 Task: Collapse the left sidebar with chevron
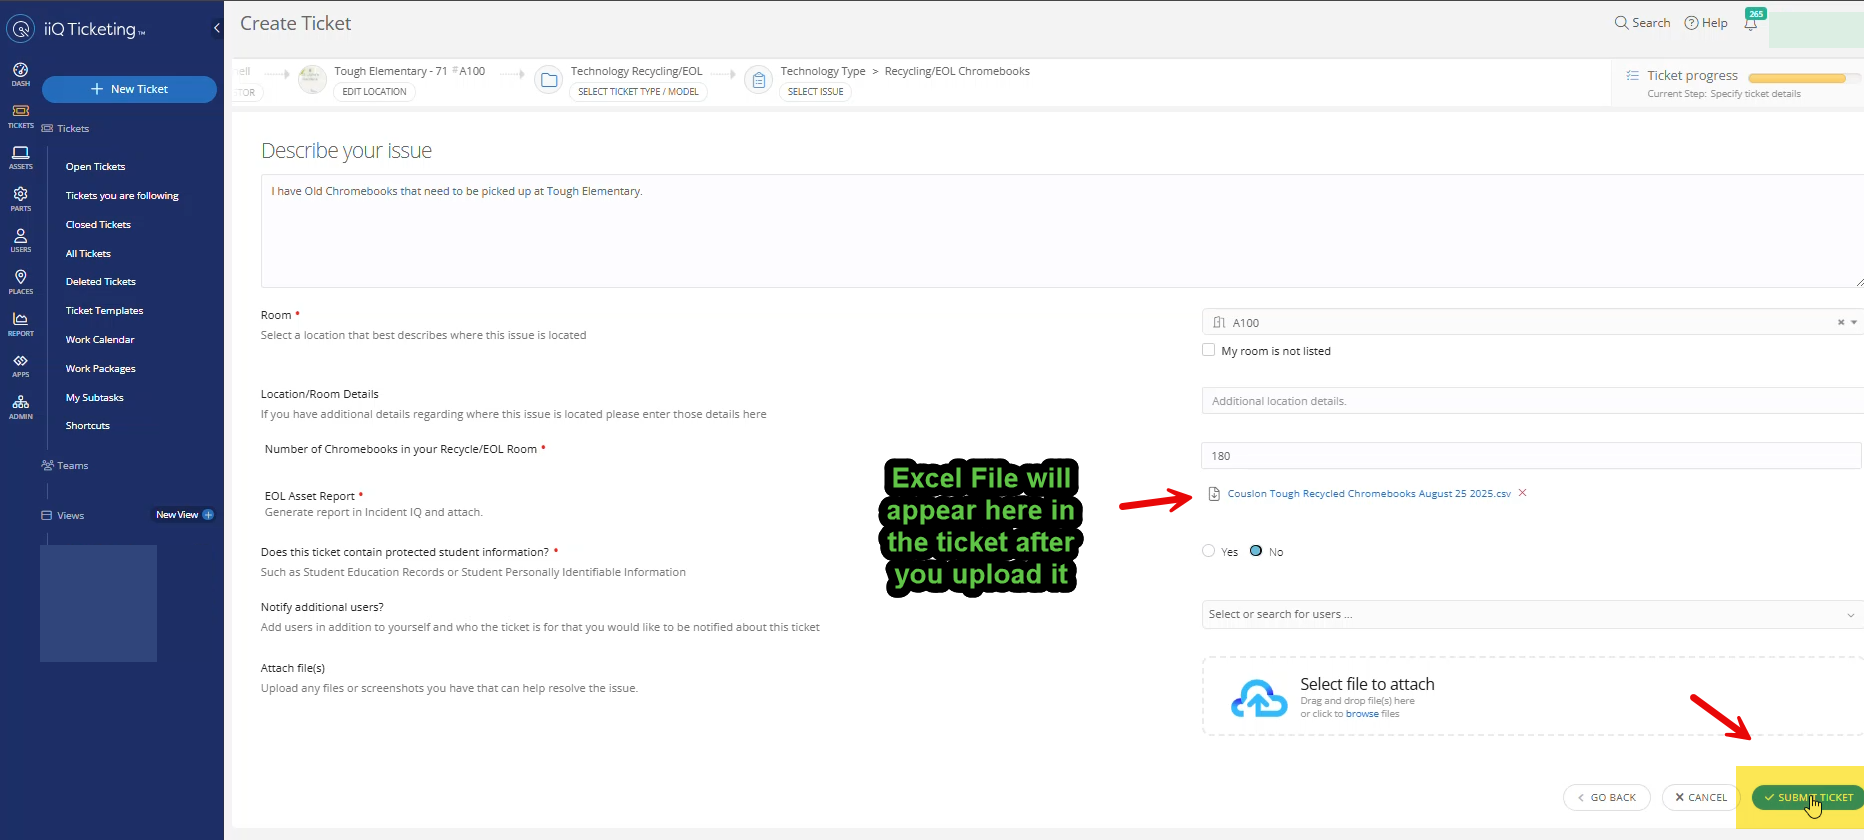(217, 28)
